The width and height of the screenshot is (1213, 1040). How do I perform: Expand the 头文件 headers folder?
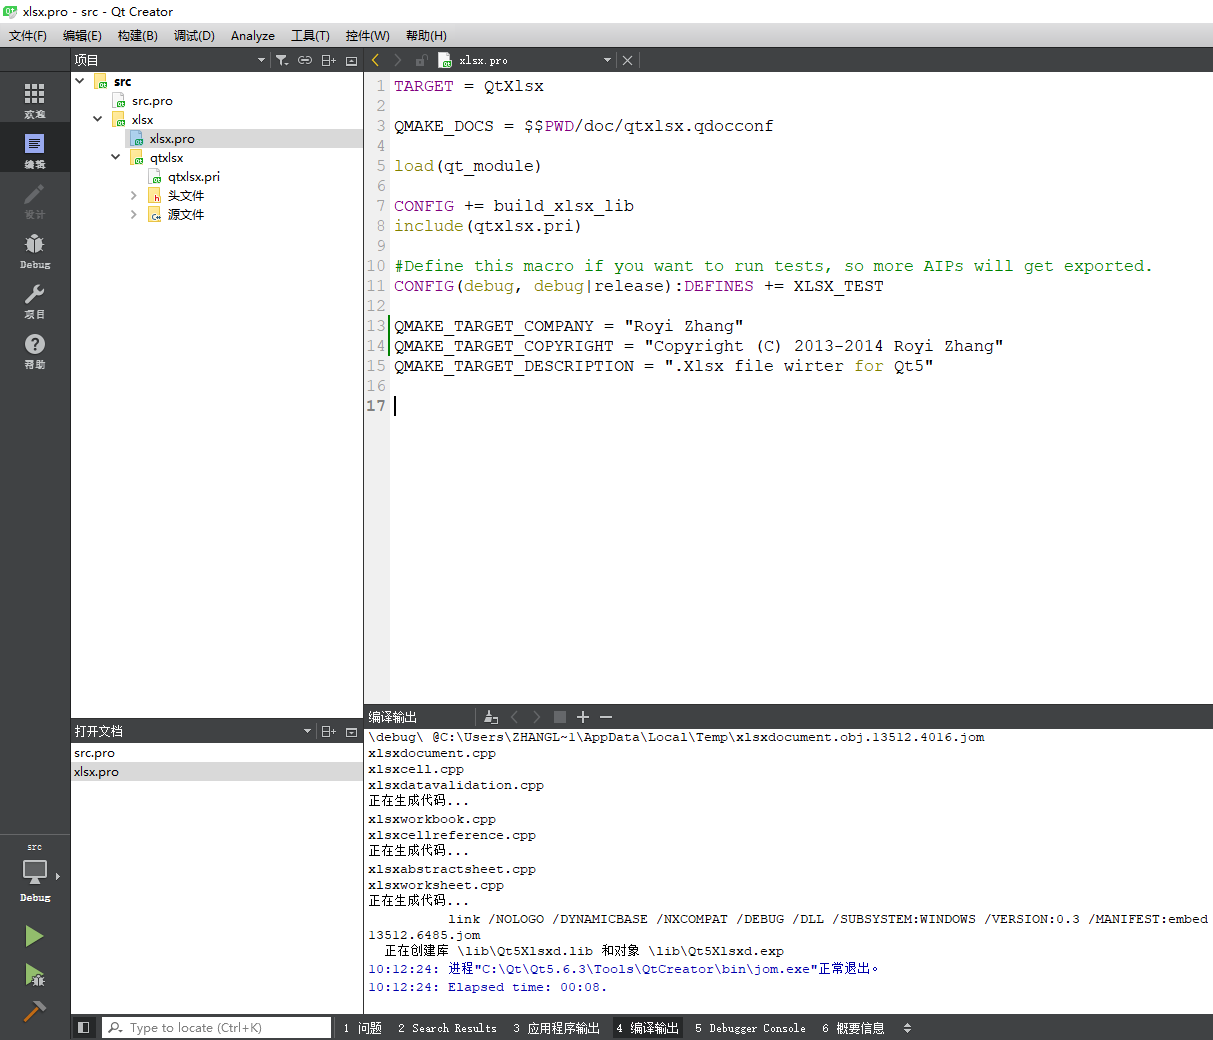pyautogui.click(x=133, y=195)
